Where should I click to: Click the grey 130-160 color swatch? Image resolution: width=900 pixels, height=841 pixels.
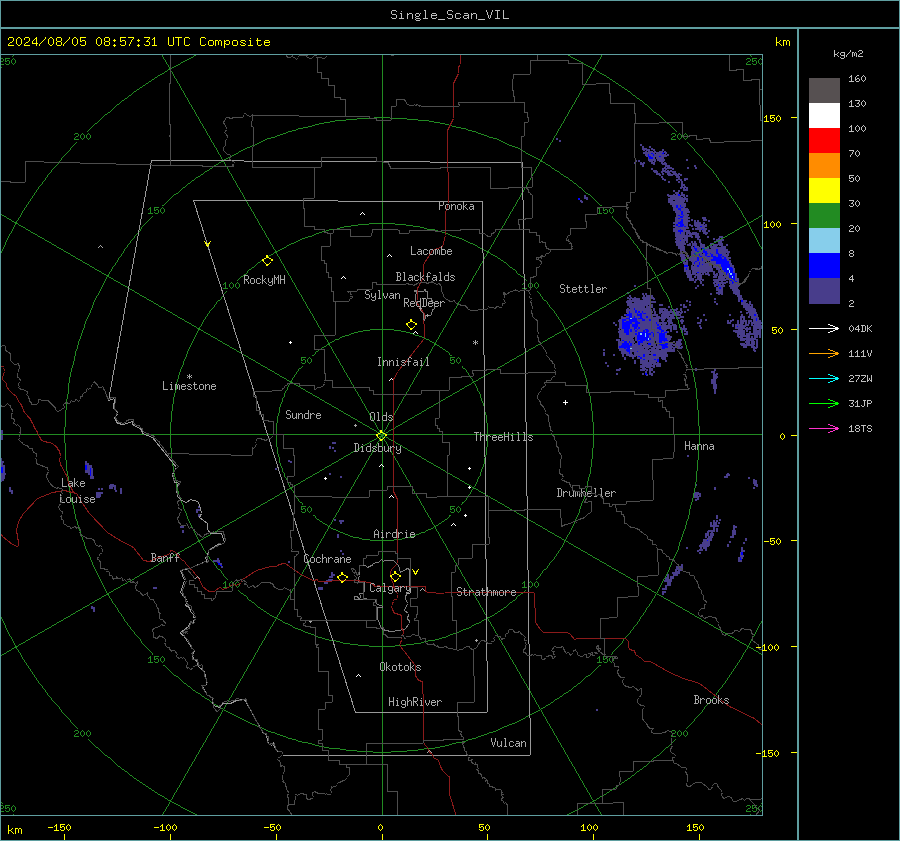click(x=824, y=91)
